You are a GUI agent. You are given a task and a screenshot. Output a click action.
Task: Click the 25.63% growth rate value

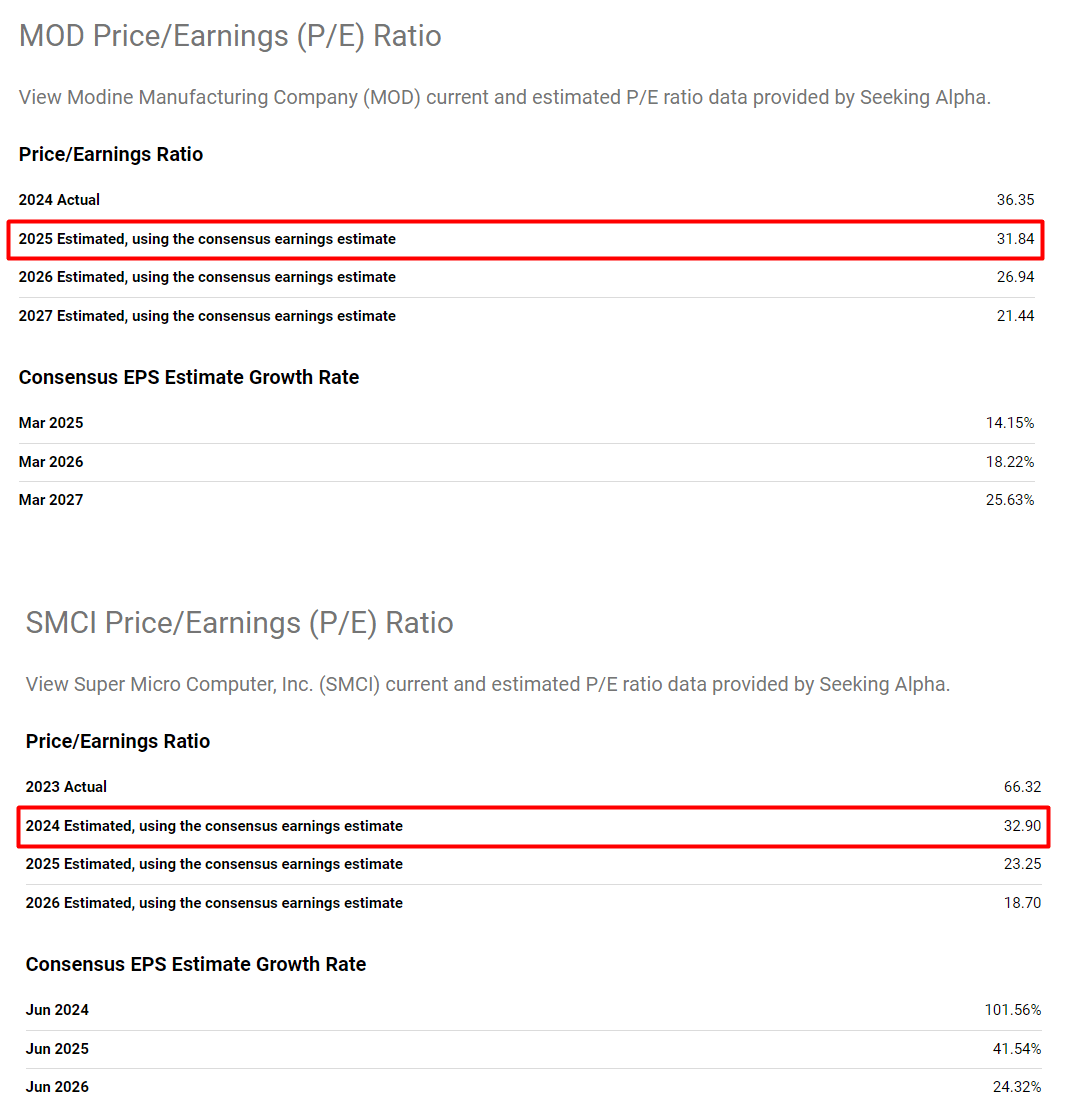click(1010, 500)
